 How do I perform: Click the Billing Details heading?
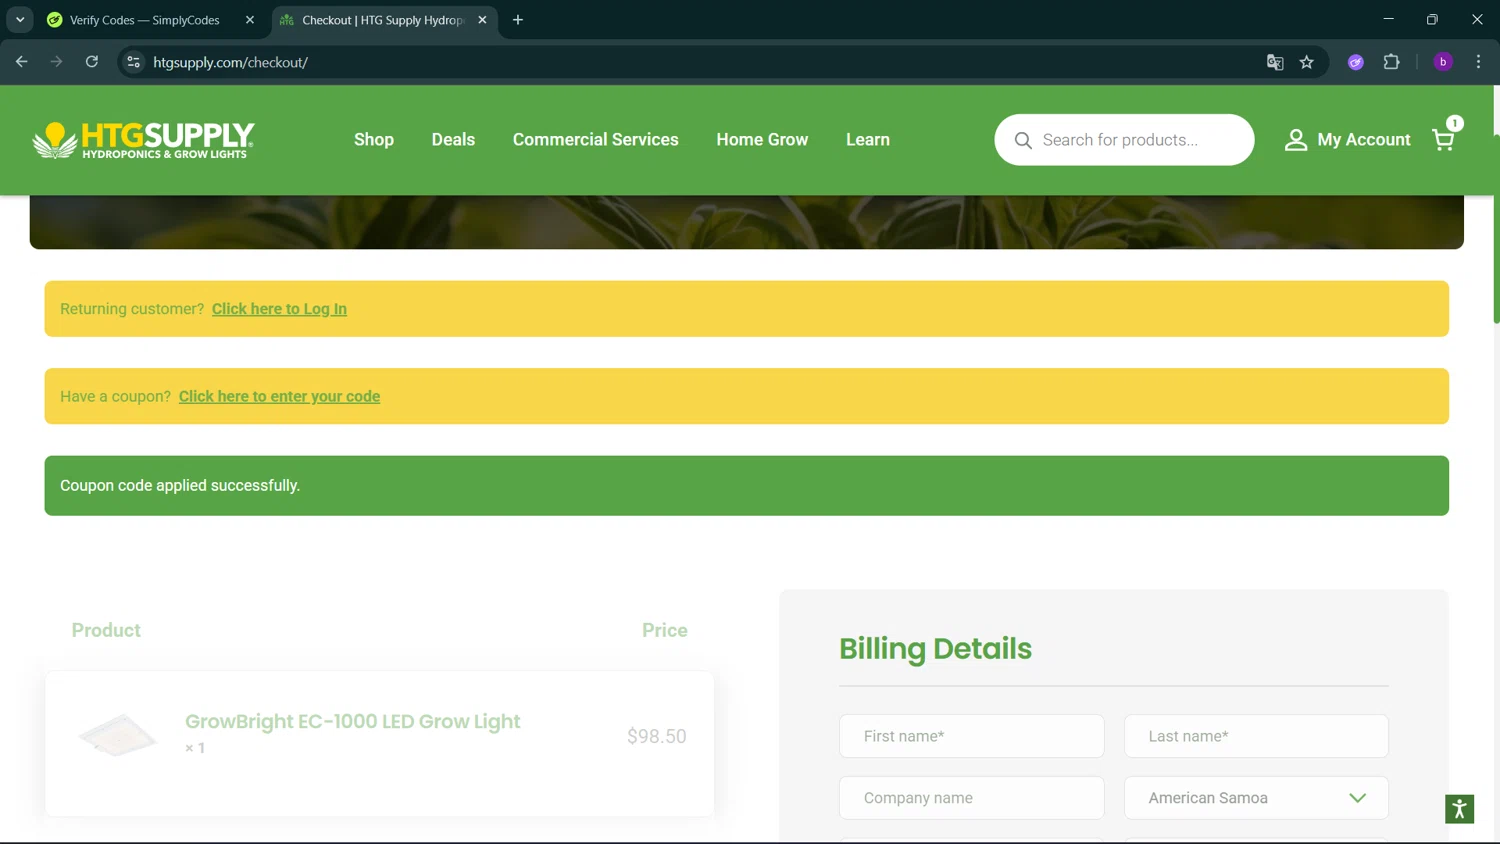(935, 649)
